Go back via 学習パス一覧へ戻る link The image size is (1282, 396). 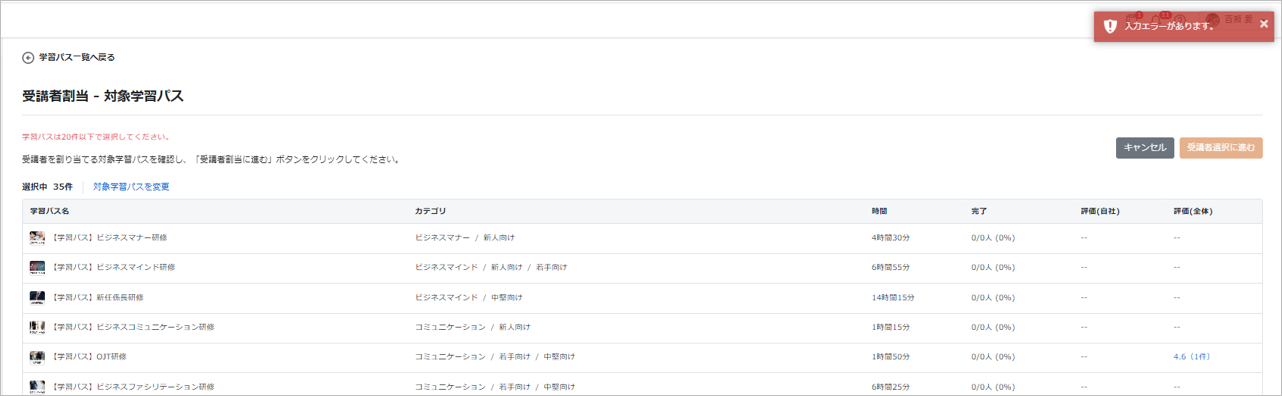point(77,58)
